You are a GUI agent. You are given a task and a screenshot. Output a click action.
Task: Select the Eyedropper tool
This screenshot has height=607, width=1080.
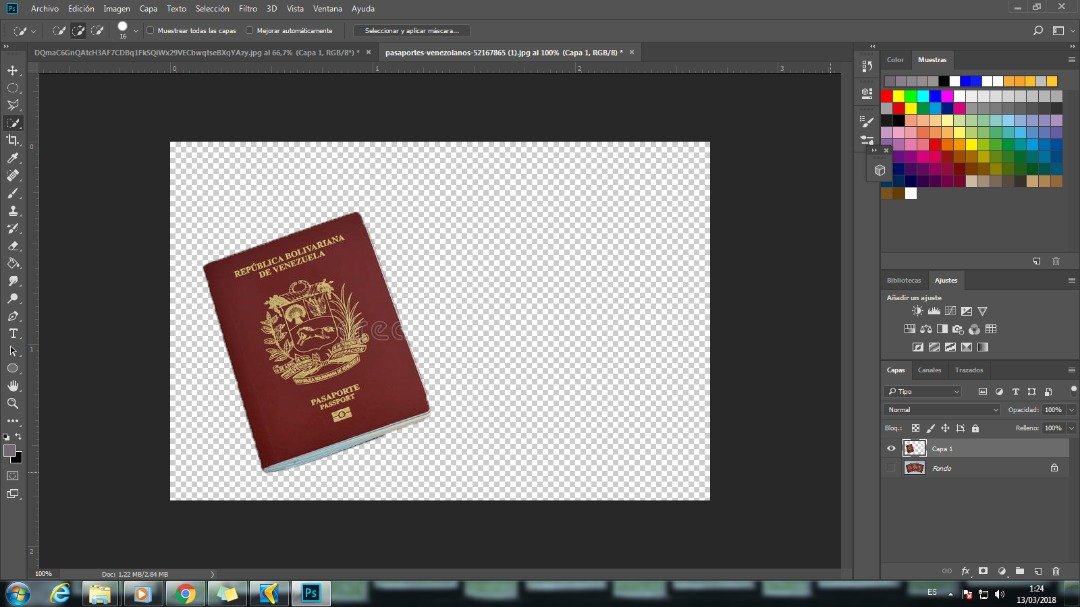(13, 158)
